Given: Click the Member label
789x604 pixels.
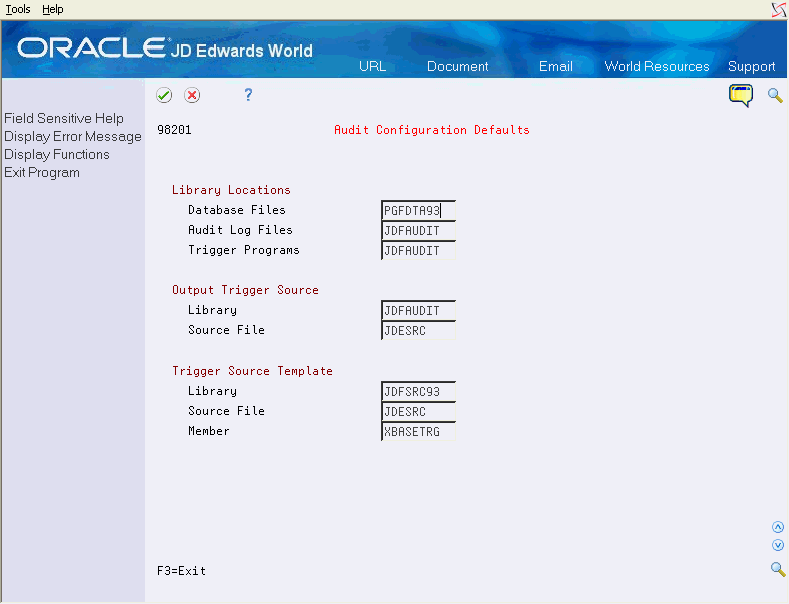Looking at the screenshot, I should 209,431.
